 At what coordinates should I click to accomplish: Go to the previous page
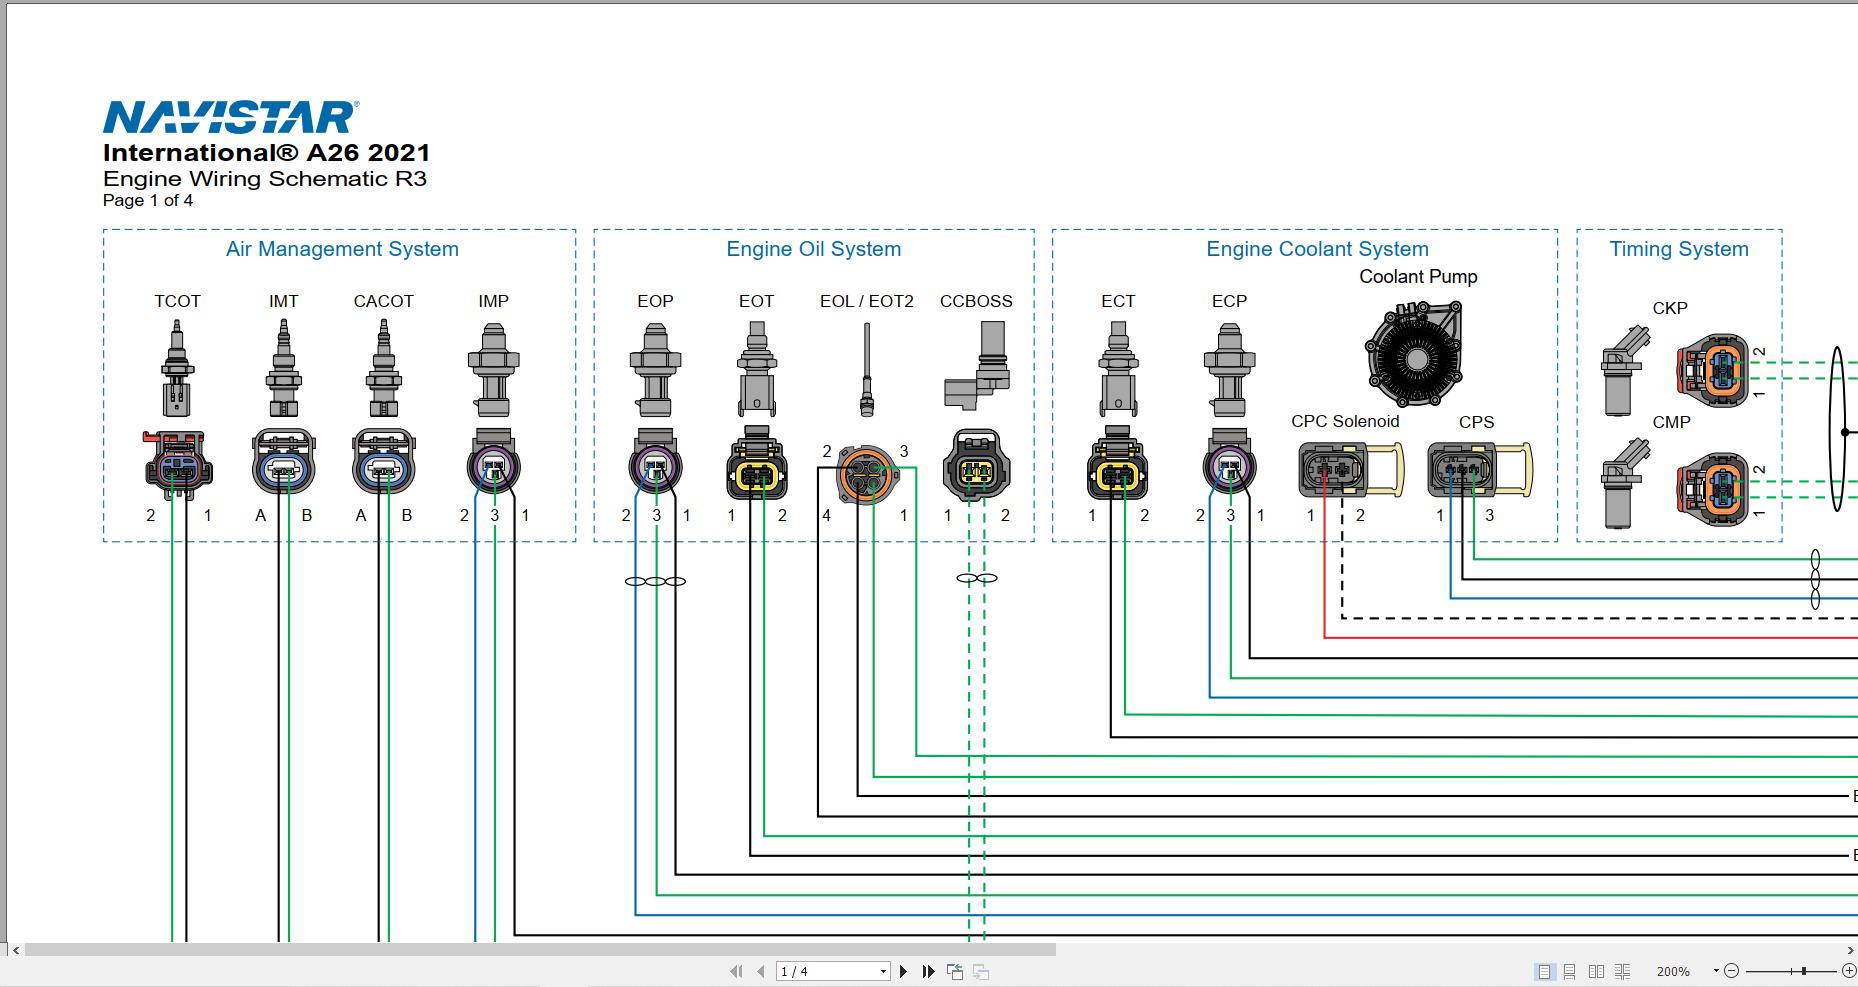point(761,971)
